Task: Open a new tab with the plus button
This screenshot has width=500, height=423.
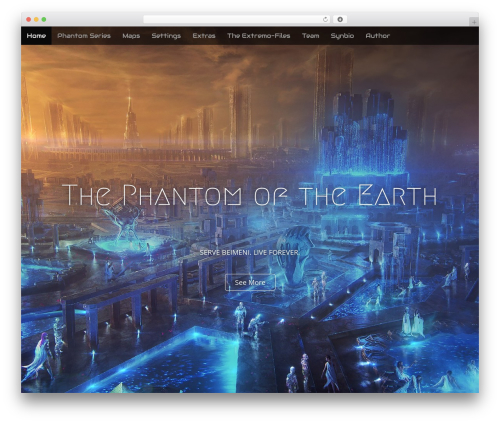Action: 474,22
